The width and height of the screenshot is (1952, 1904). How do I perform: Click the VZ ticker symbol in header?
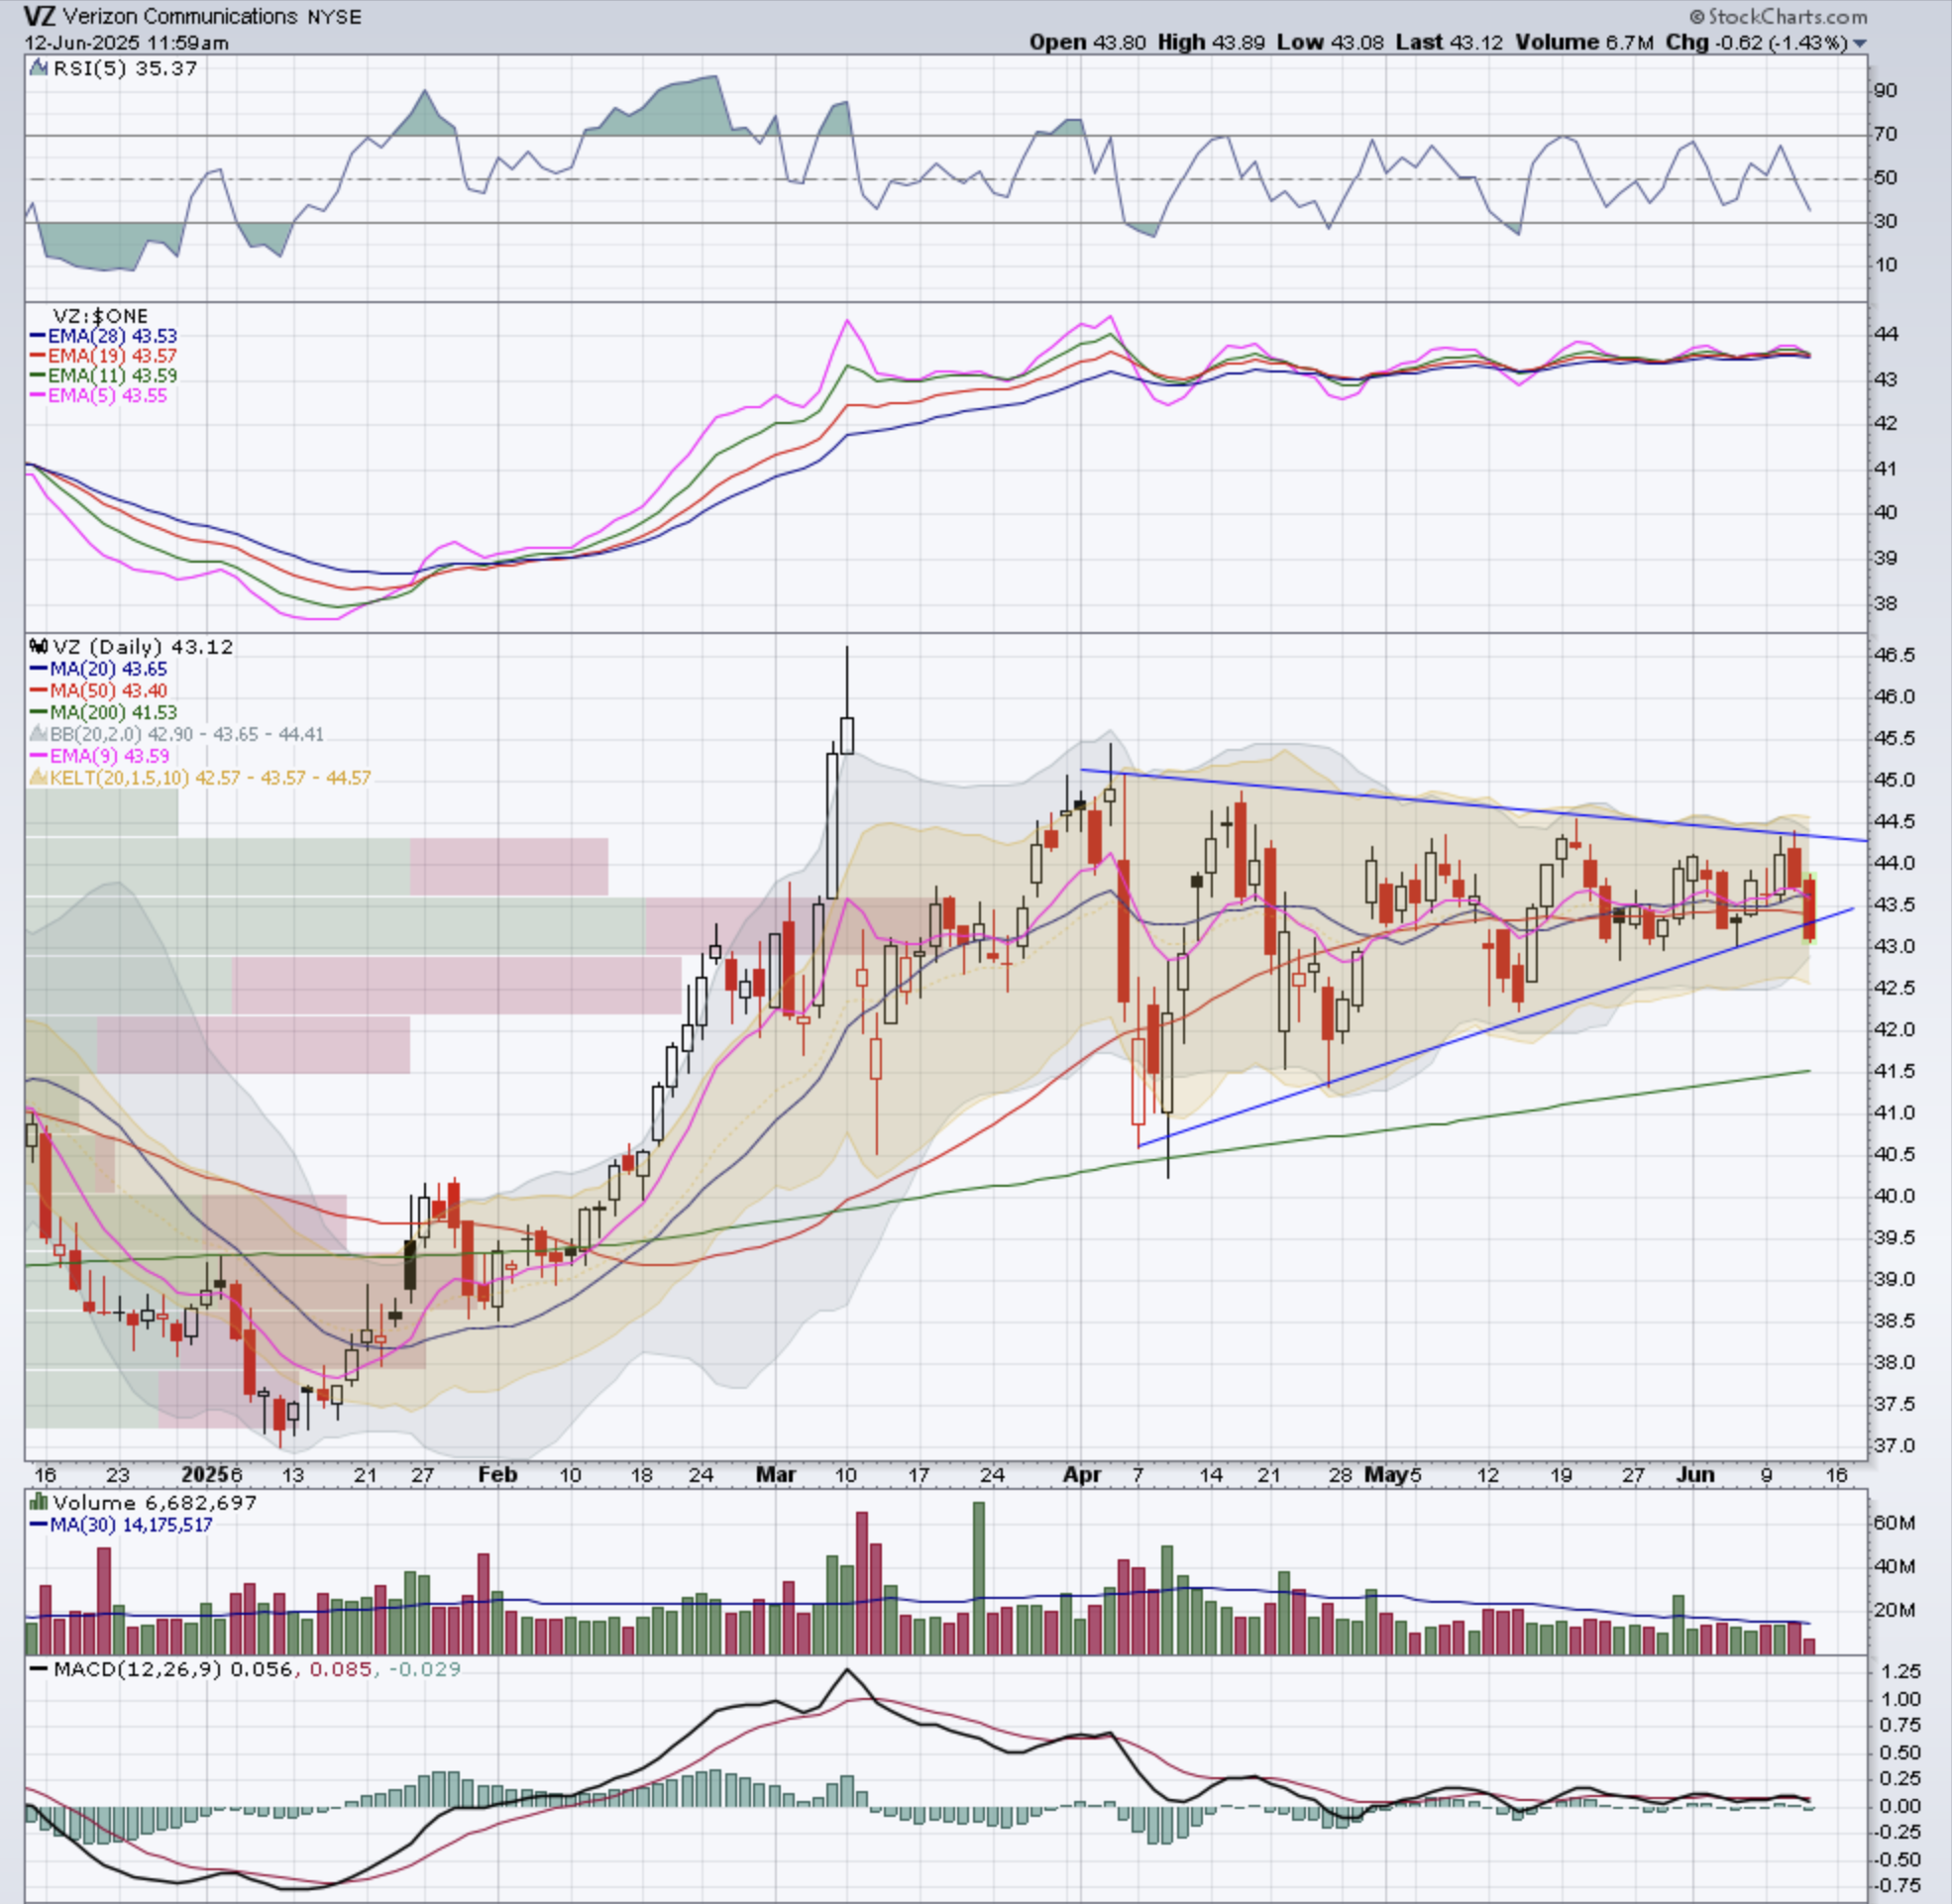click(x=39, y=16)
